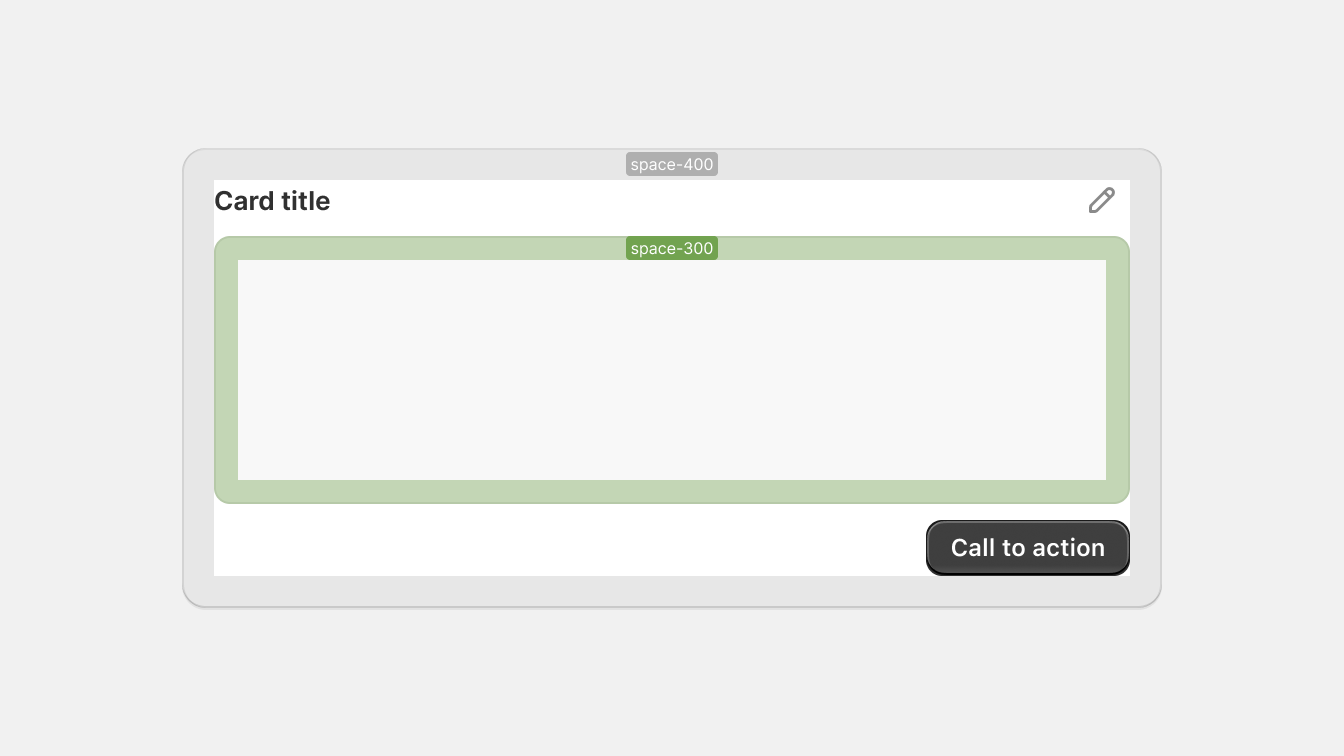Image resolution: width=1344 pixels, height=756 pixels.
Task: Click the word "Card" in the heading
Action: 244,201
